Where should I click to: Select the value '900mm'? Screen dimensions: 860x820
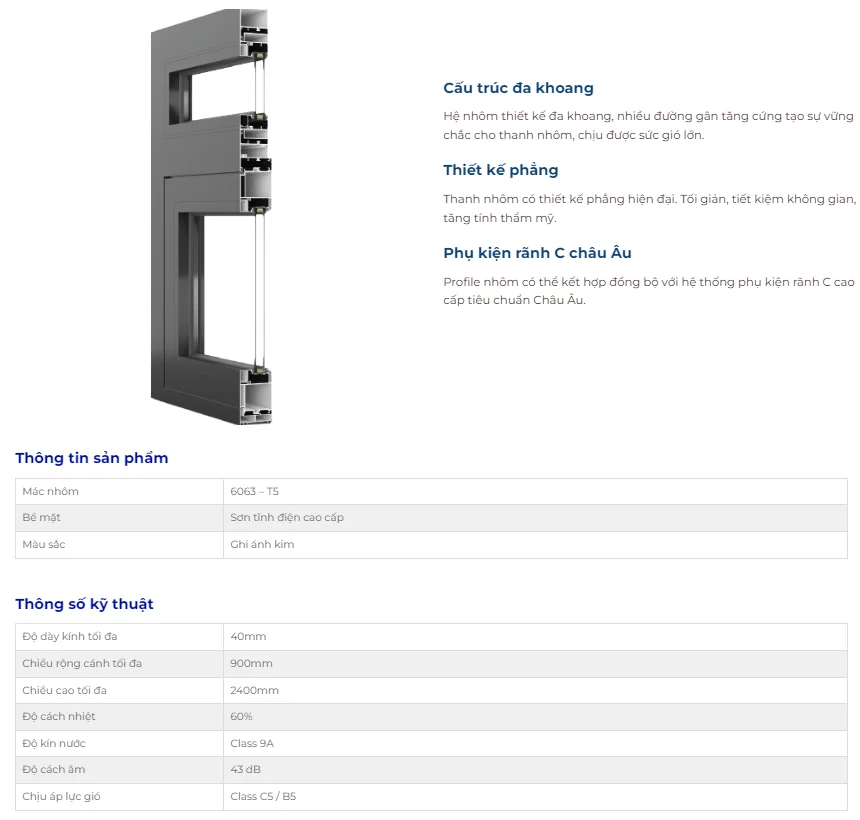[251, 663]
